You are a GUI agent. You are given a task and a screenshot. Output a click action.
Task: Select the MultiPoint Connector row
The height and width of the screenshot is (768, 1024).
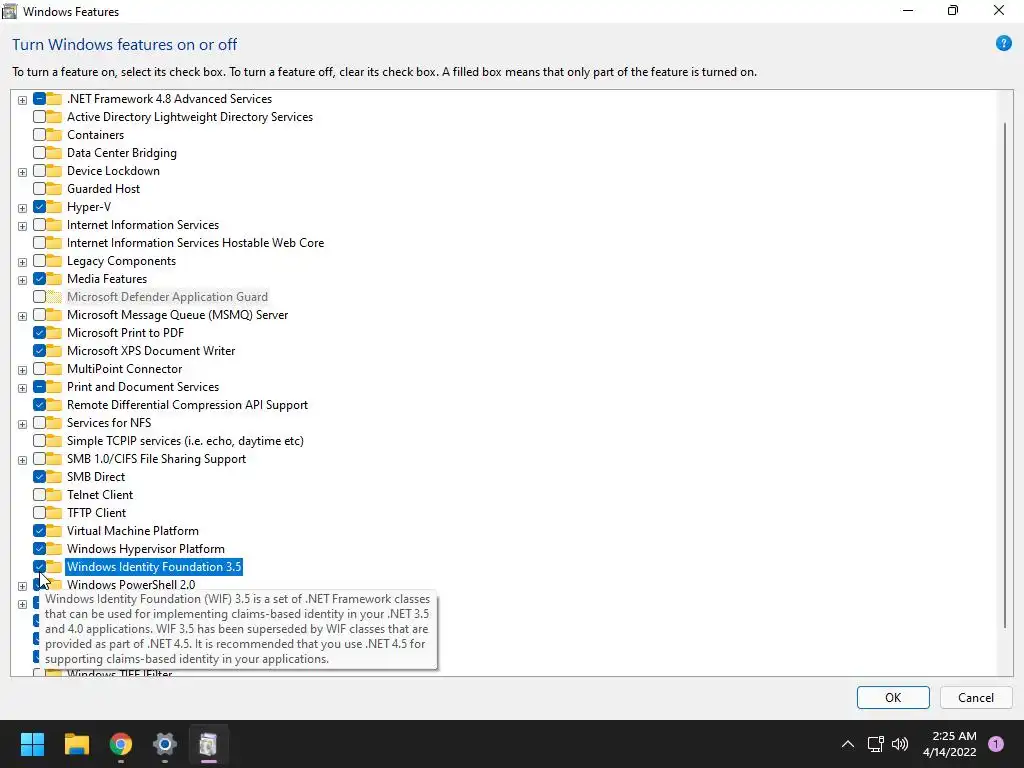(x=124, y=369)
